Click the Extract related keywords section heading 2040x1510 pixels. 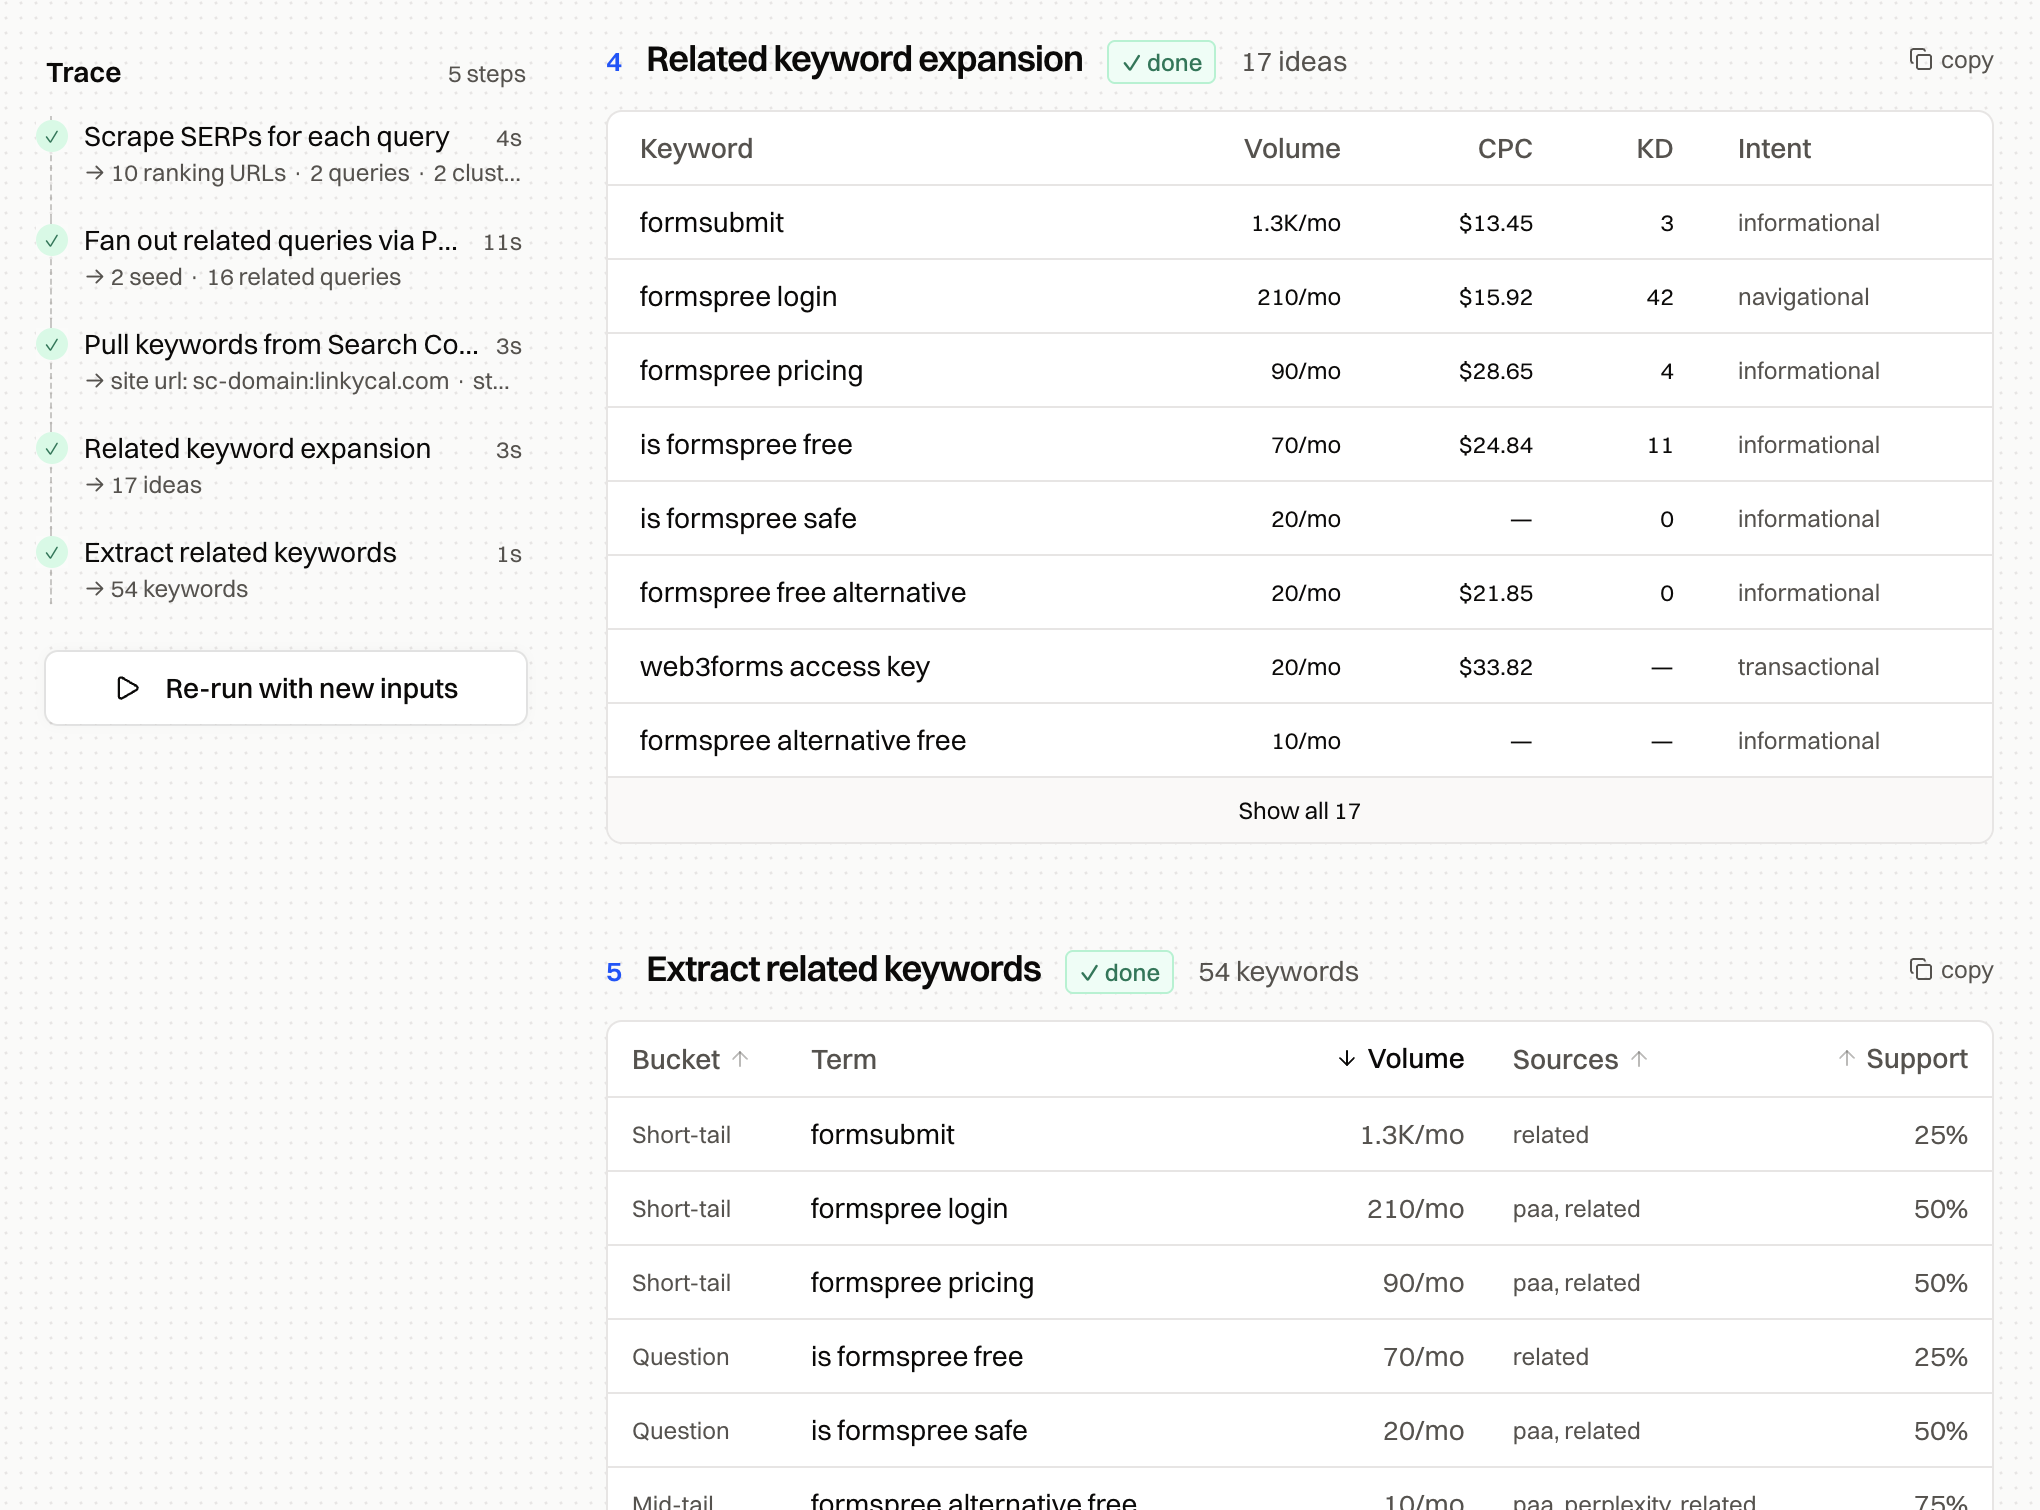pyautogui.click(x=843, y=970)
